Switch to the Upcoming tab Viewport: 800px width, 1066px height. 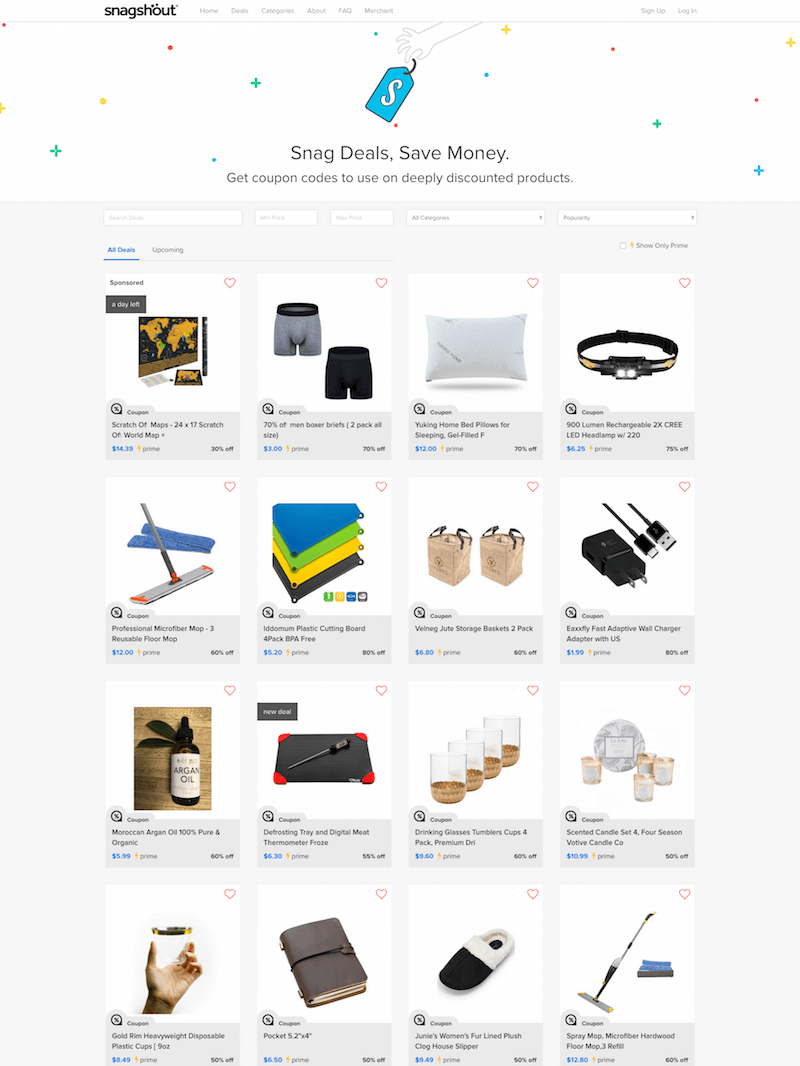[168, 250]
